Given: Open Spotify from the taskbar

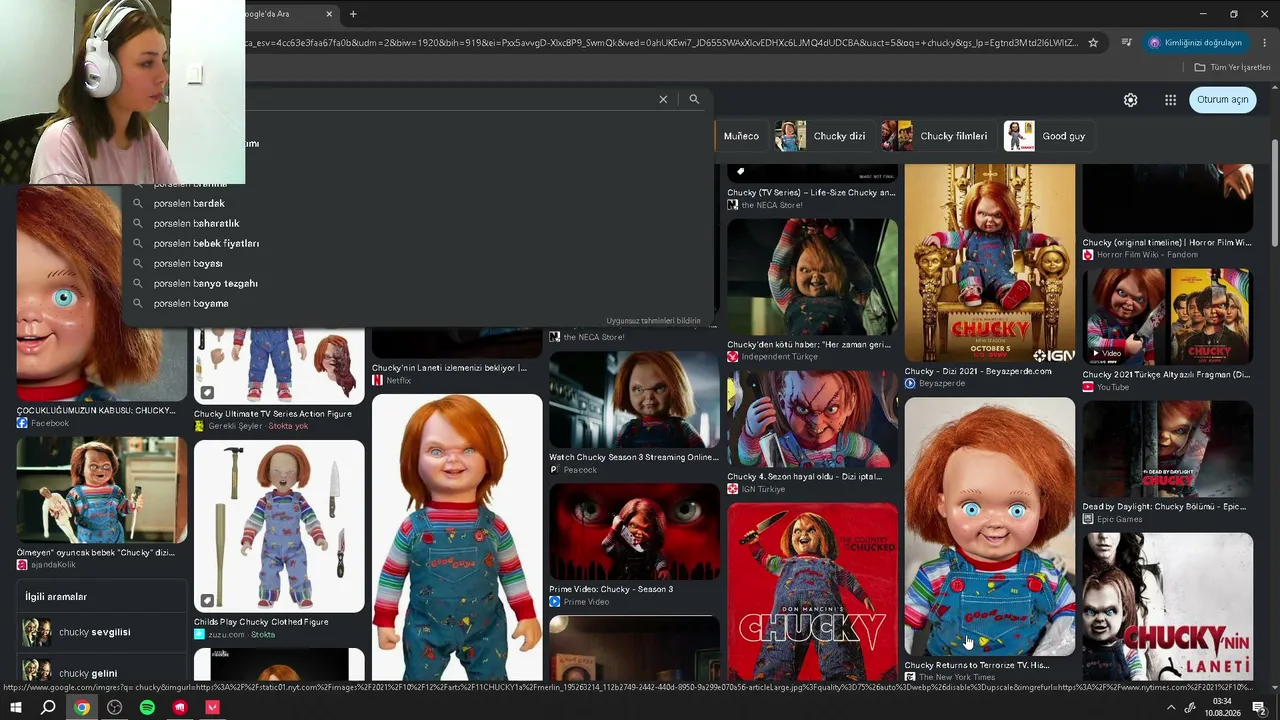Looking at the screenshot, I should pyautogui.click(x=147, y=708).
